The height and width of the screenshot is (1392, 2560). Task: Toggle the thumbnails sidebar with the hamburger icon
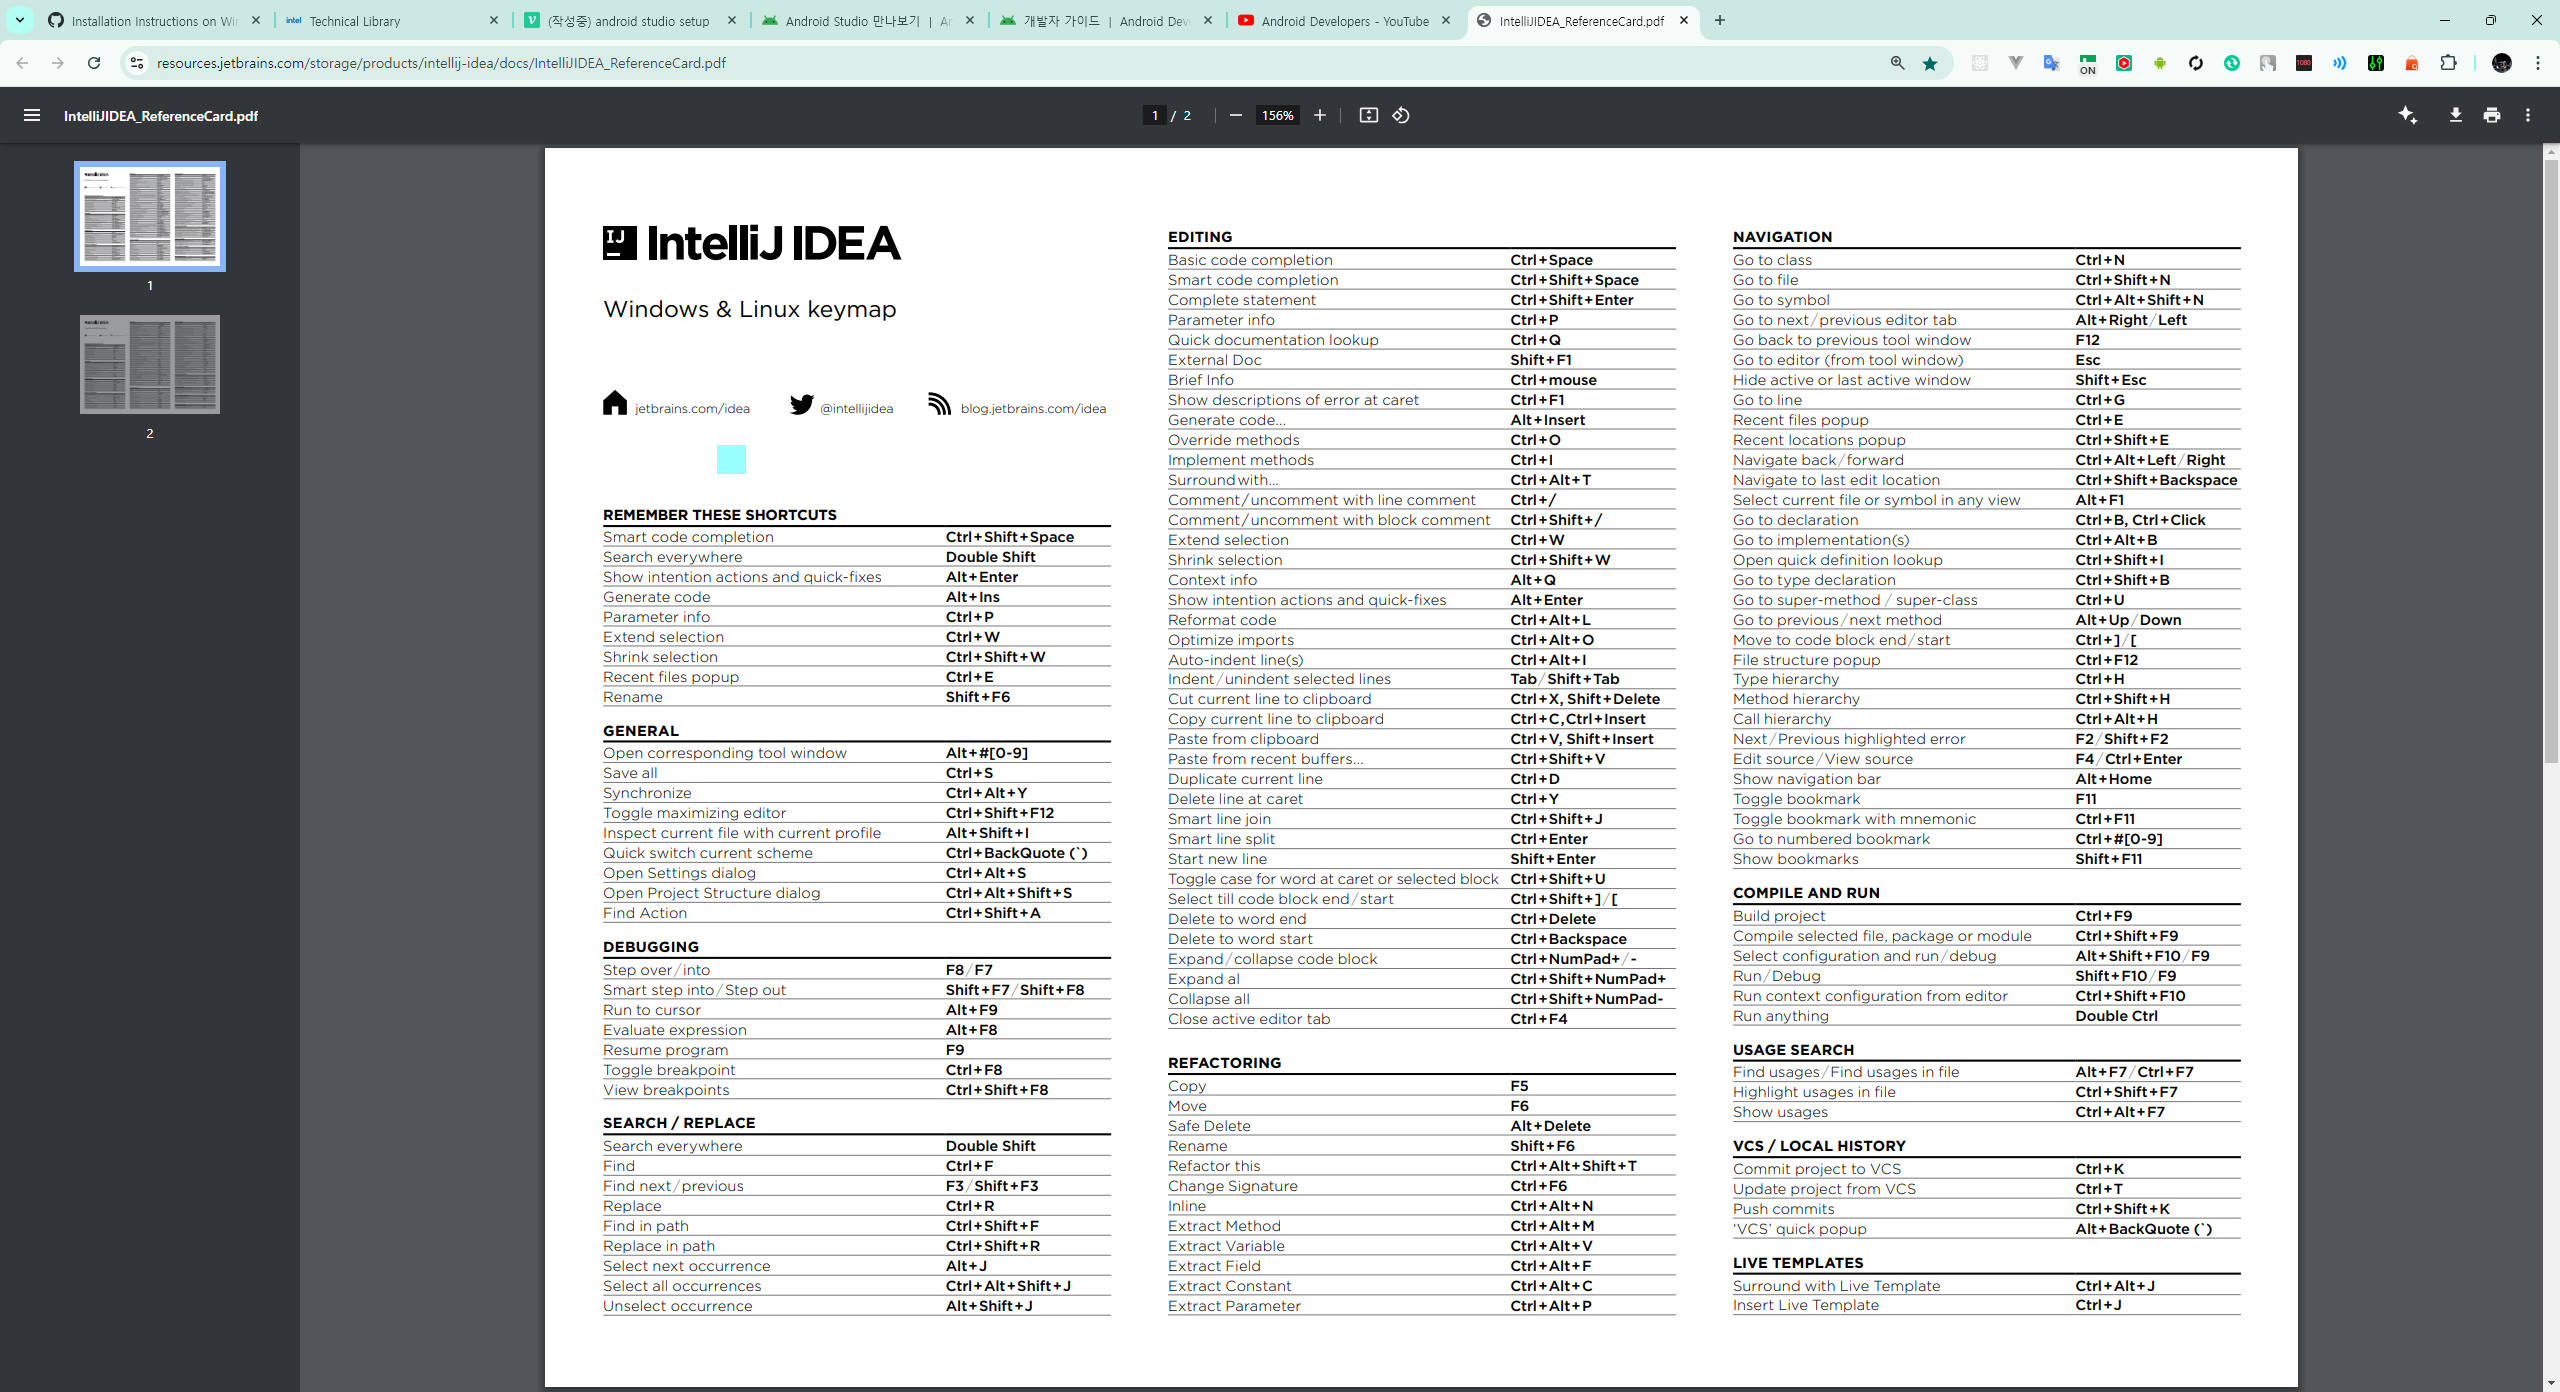(x=32, y=115)
